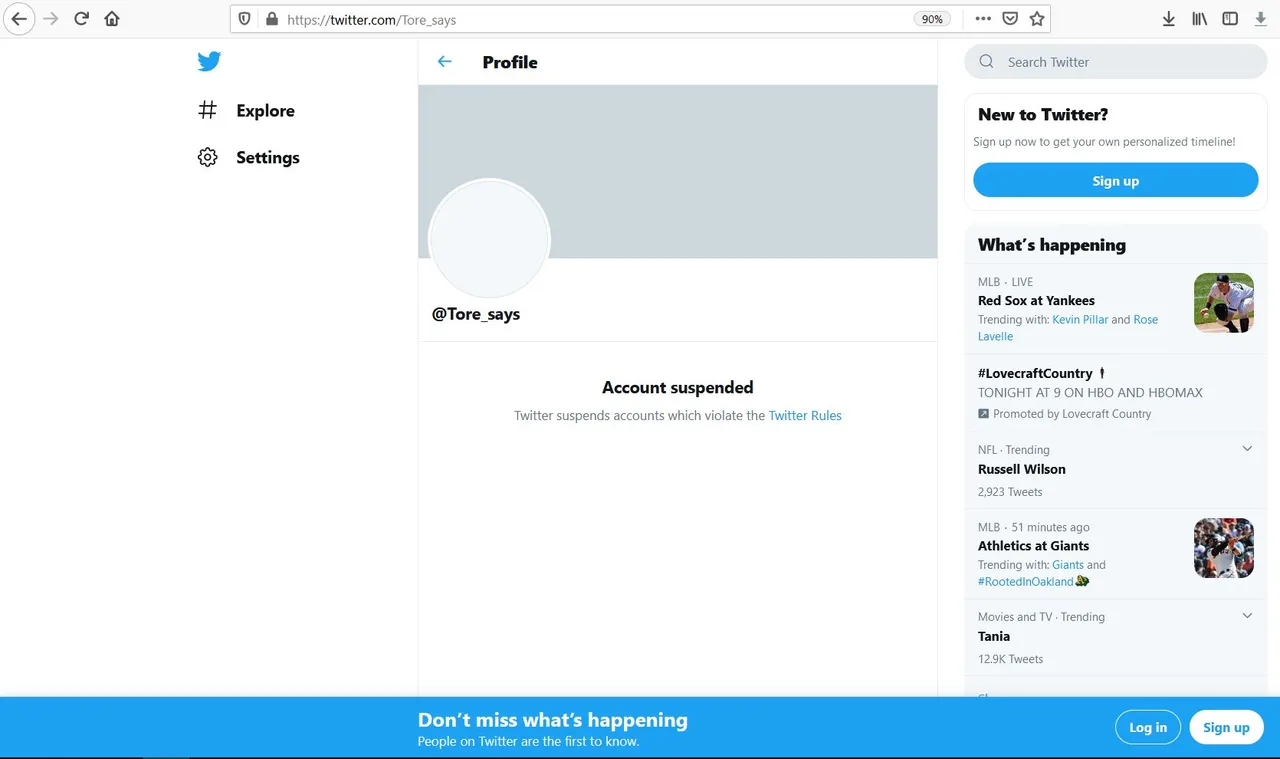Image resolution: width=1280 pixels, height=759 pixels.
Task: Open Explore hashtag icon
Action: tap(207, 110)
